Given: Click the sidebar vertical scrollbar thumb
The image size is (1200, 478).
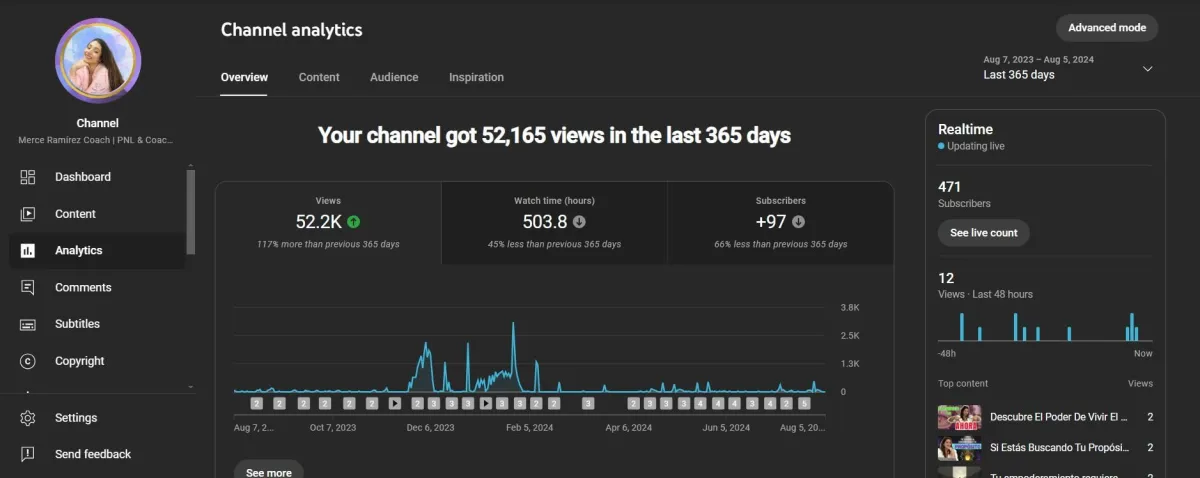Looking at the screenshot, I should pos(190,212).
